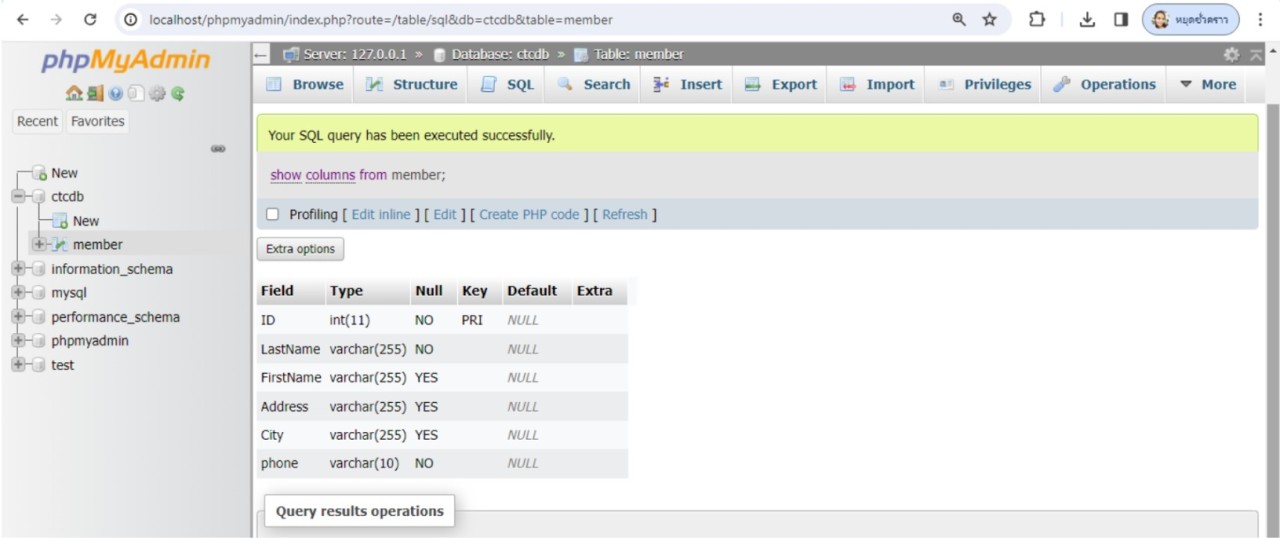
Task: Toggle the Profiling checkbox
Action: pos(272,215)
